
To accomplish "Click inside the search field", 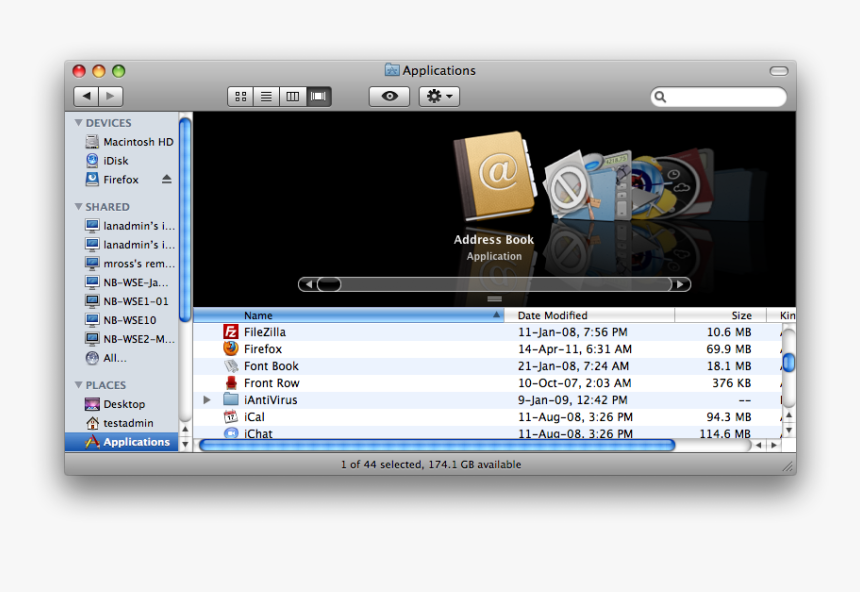I will [x=718, y=96].
